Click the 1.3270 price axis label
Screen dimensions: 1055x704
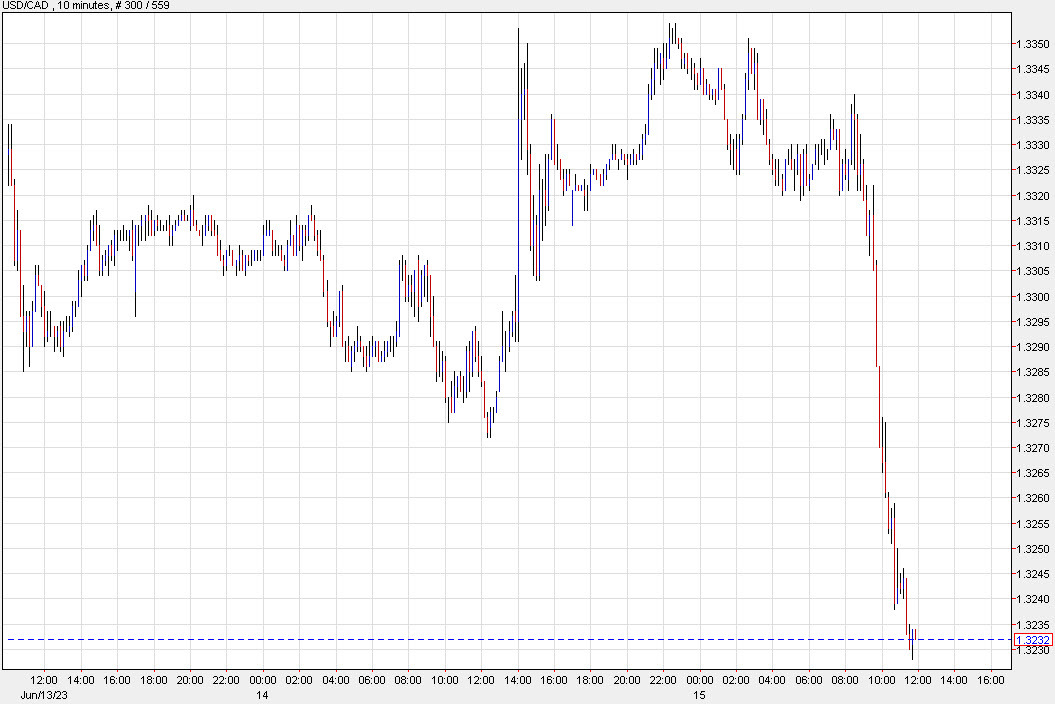pyautogui.click(x=1033, y=448)
